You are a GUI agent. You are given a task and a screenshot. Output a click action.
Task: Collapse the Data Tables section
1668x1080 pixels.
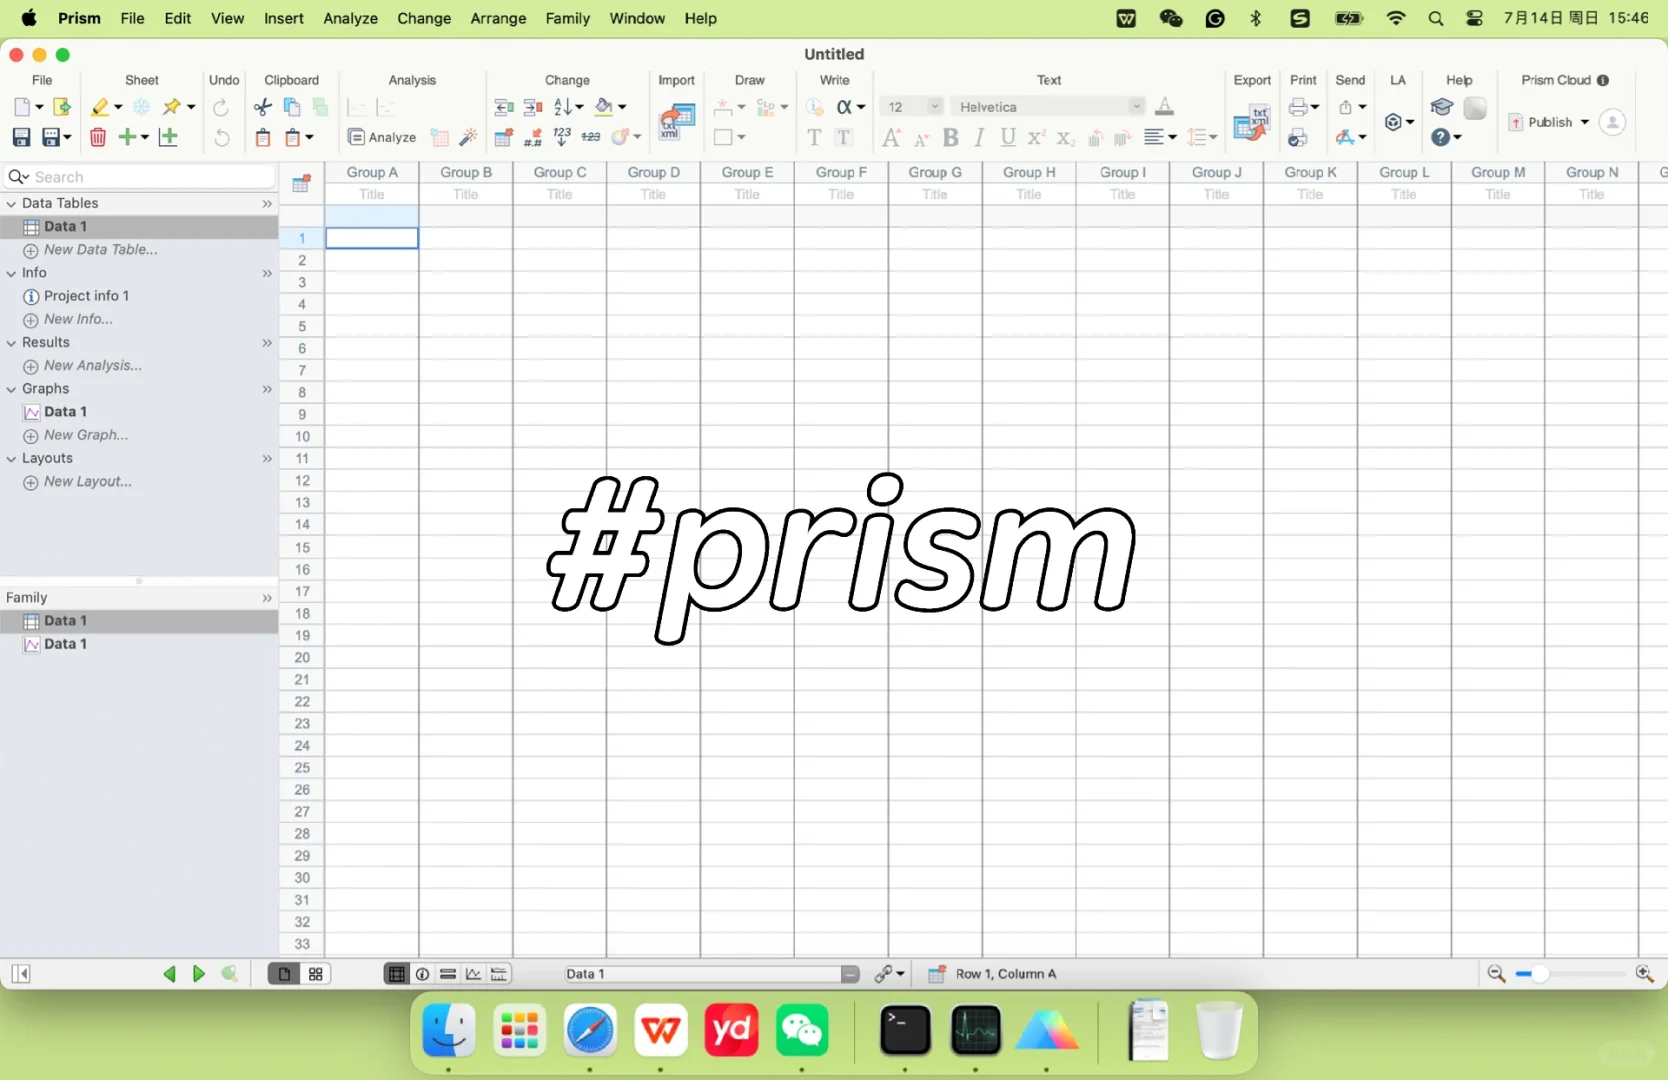point(11,203)
